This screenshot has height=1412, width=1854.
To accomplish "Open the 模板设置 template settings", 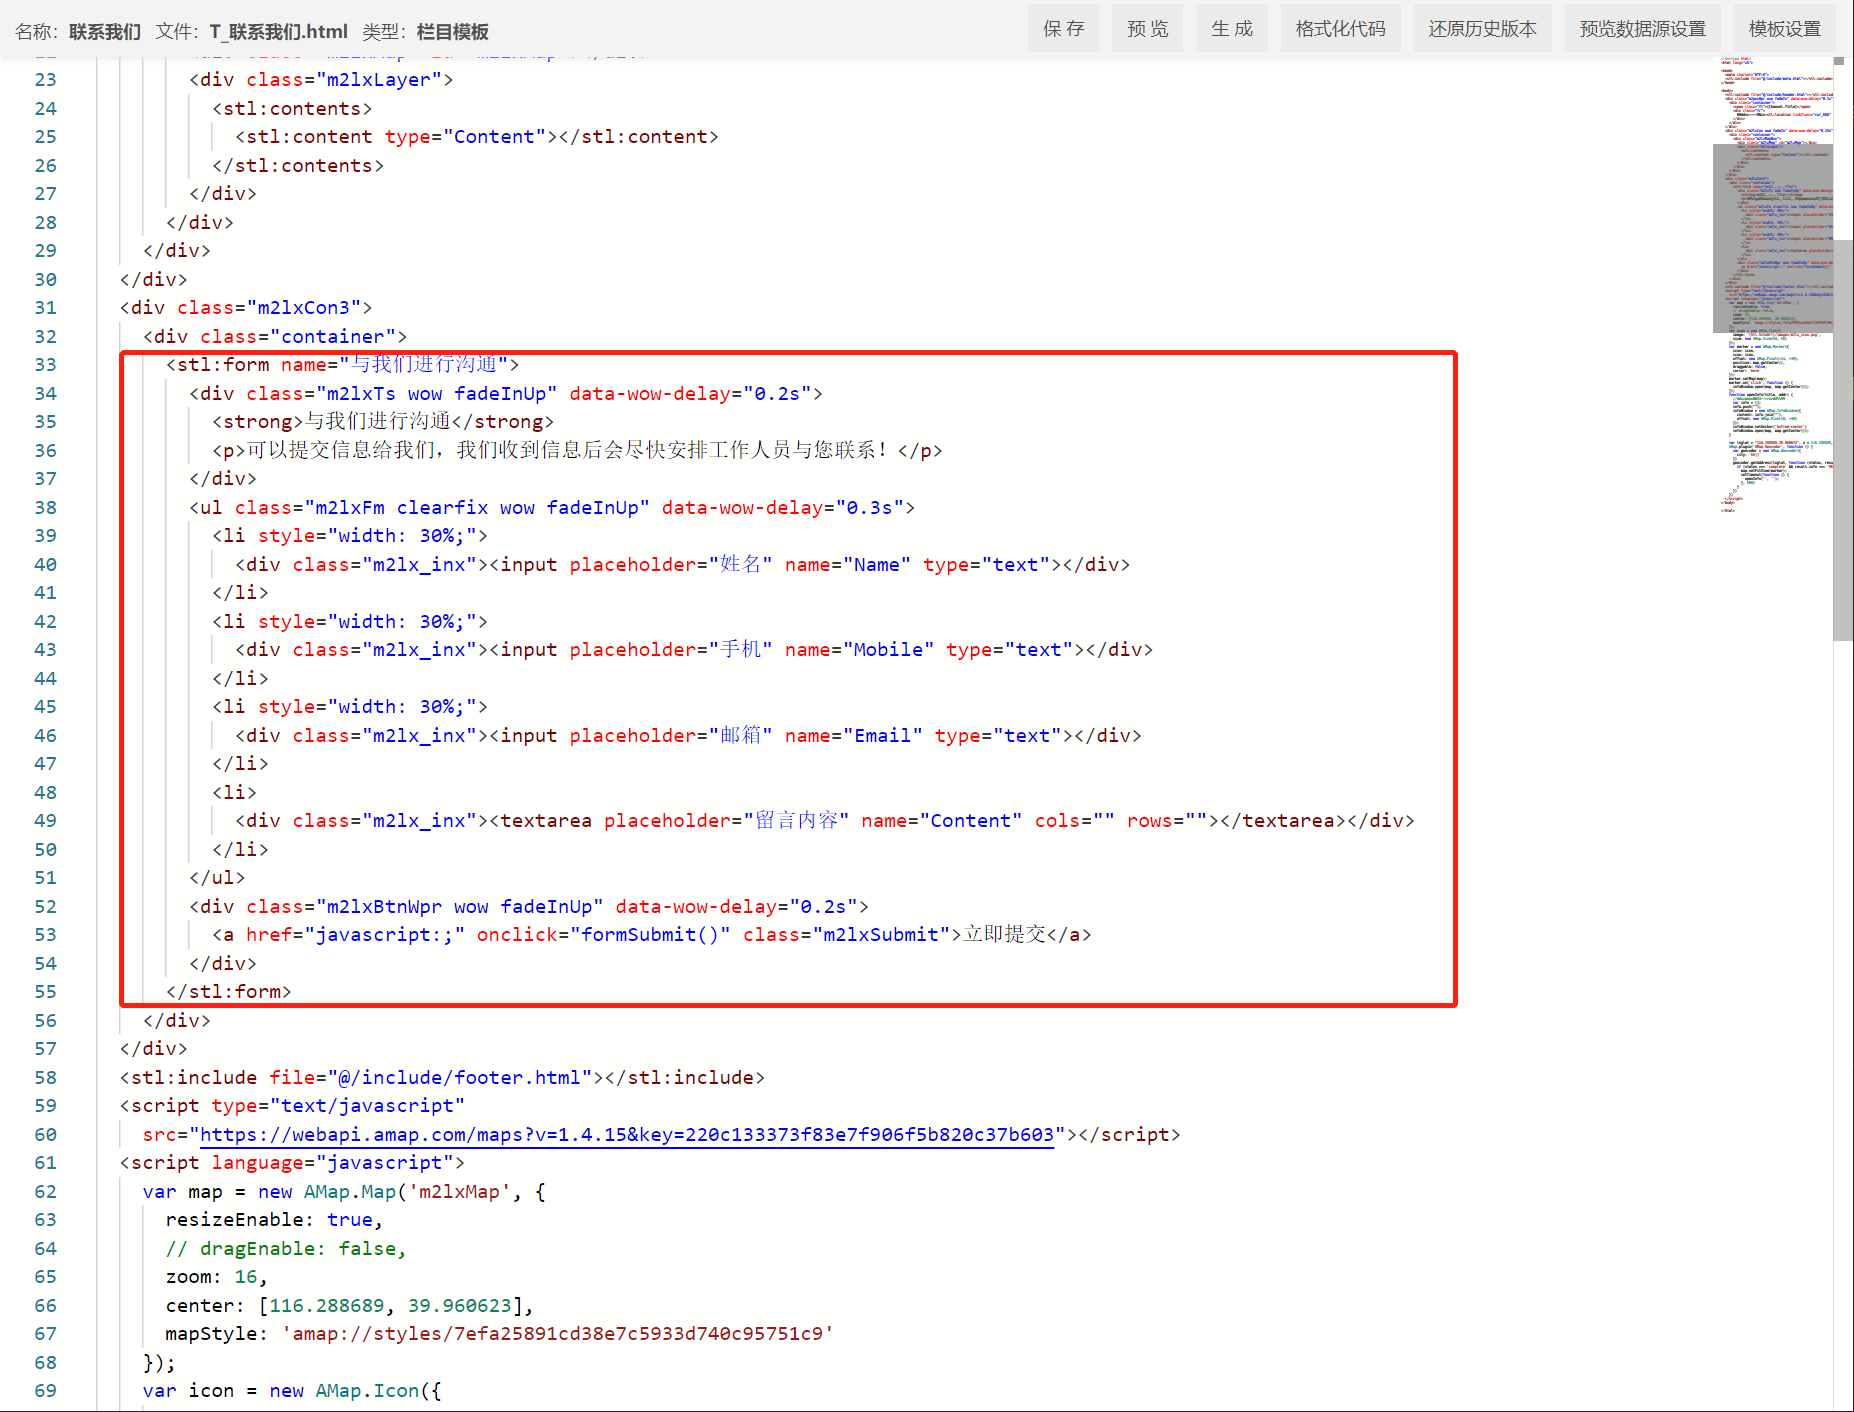I will pyautogui.click(x=1784, y=29).
